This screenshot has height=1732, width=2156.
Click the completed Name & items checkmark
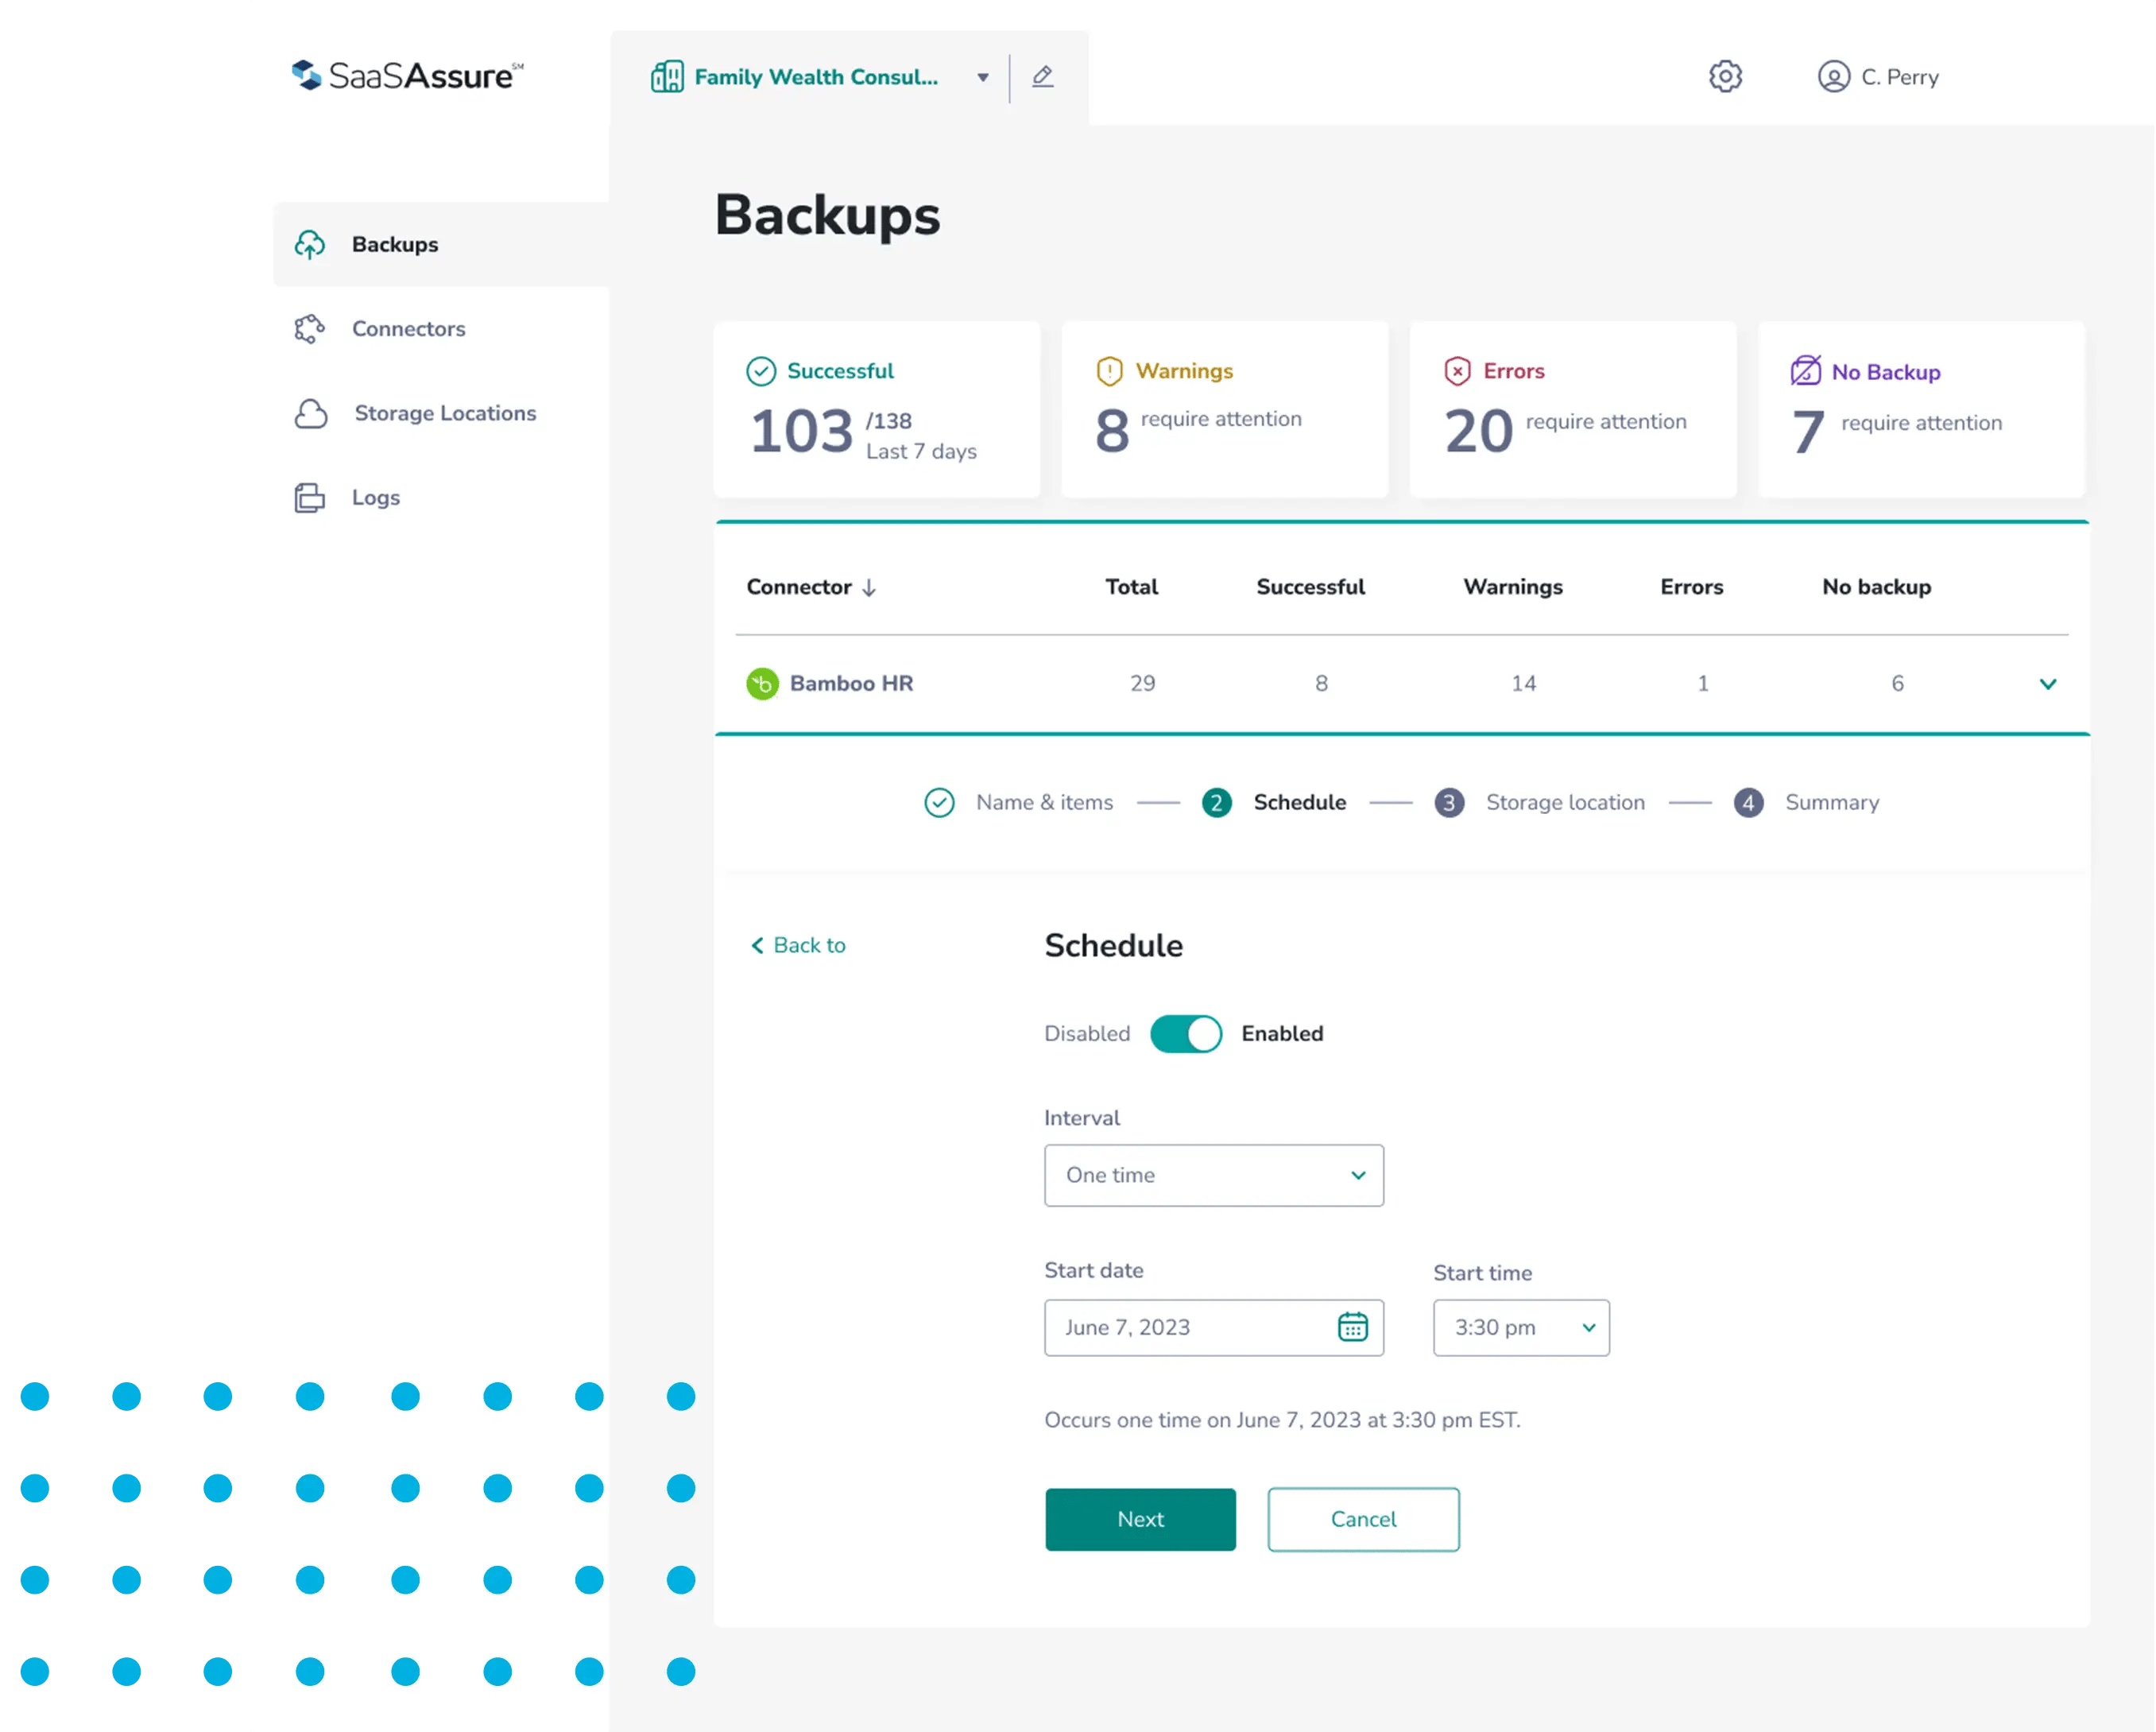[939, 803]
